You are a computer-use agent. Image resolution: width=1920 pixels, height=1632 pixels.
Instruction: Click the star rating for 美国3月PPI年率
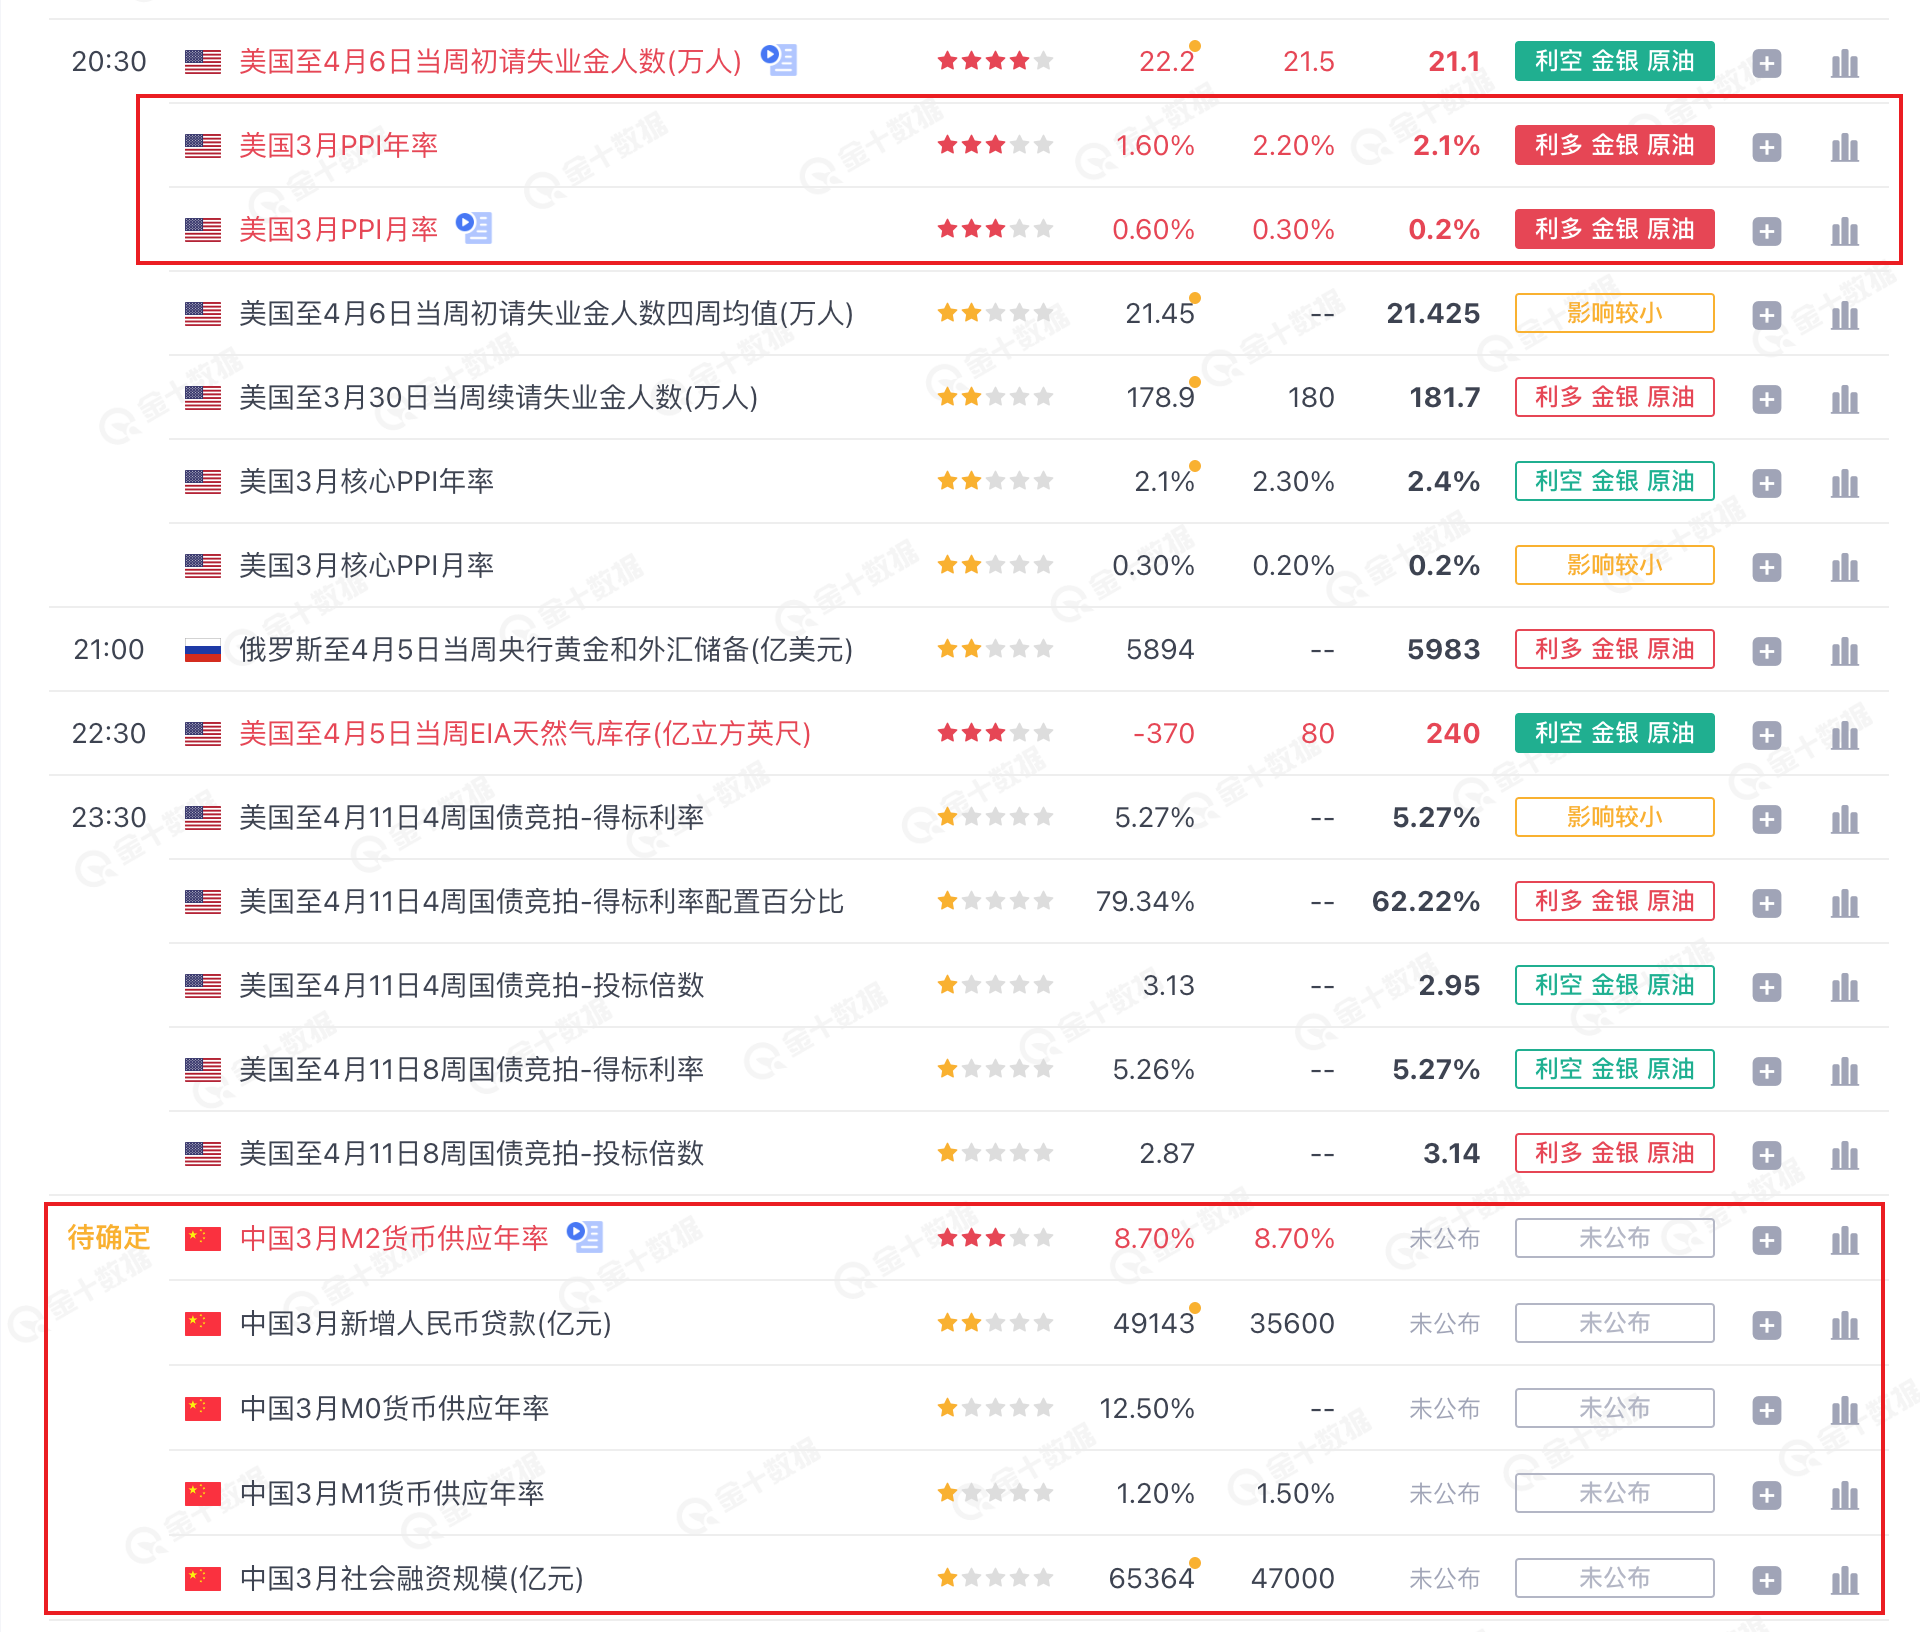[x=995, y=145]
